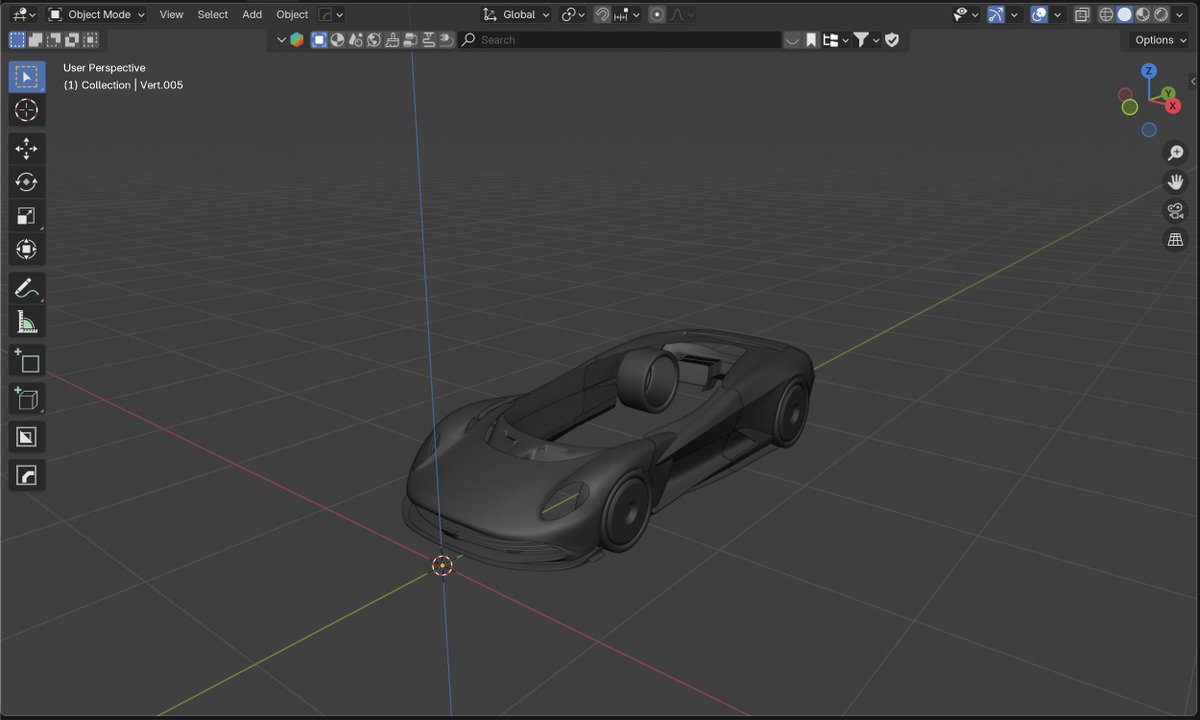The height and width of the screenshot is (720, 1200).
Task: Toggle X-ray mode
Action: (x=1082, y=15)
